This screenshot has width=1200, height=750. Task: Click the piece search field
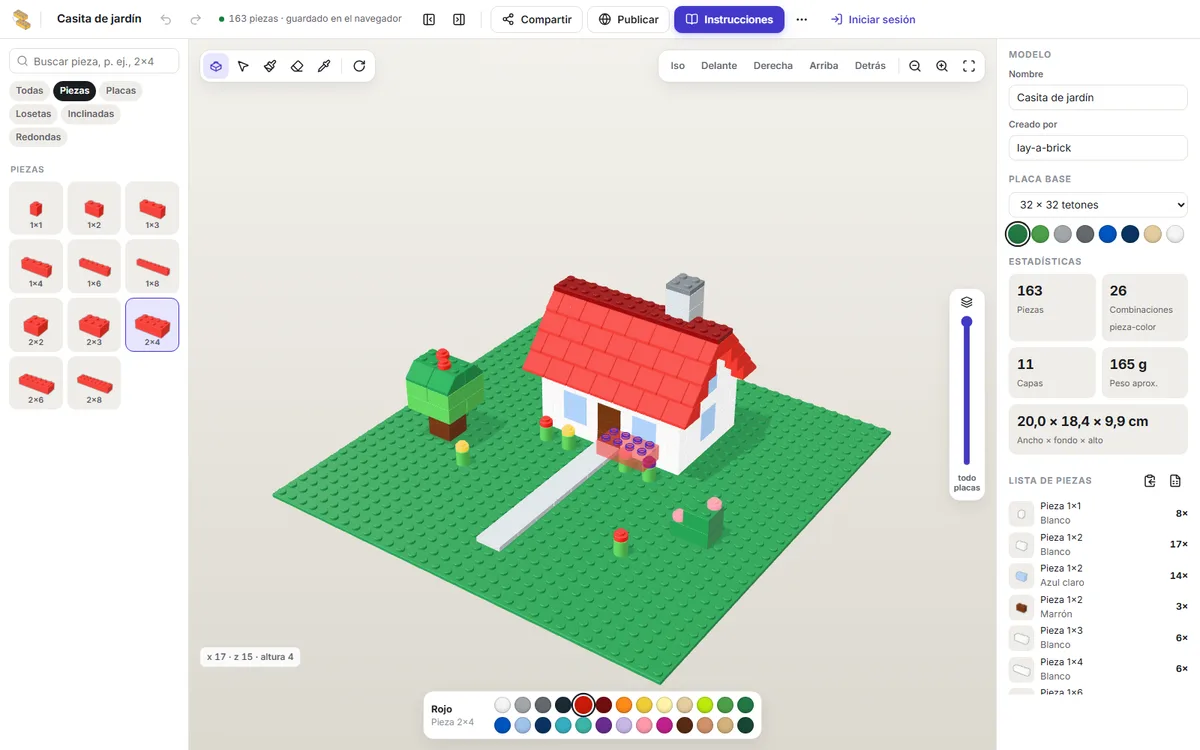[x=94, y=61]
